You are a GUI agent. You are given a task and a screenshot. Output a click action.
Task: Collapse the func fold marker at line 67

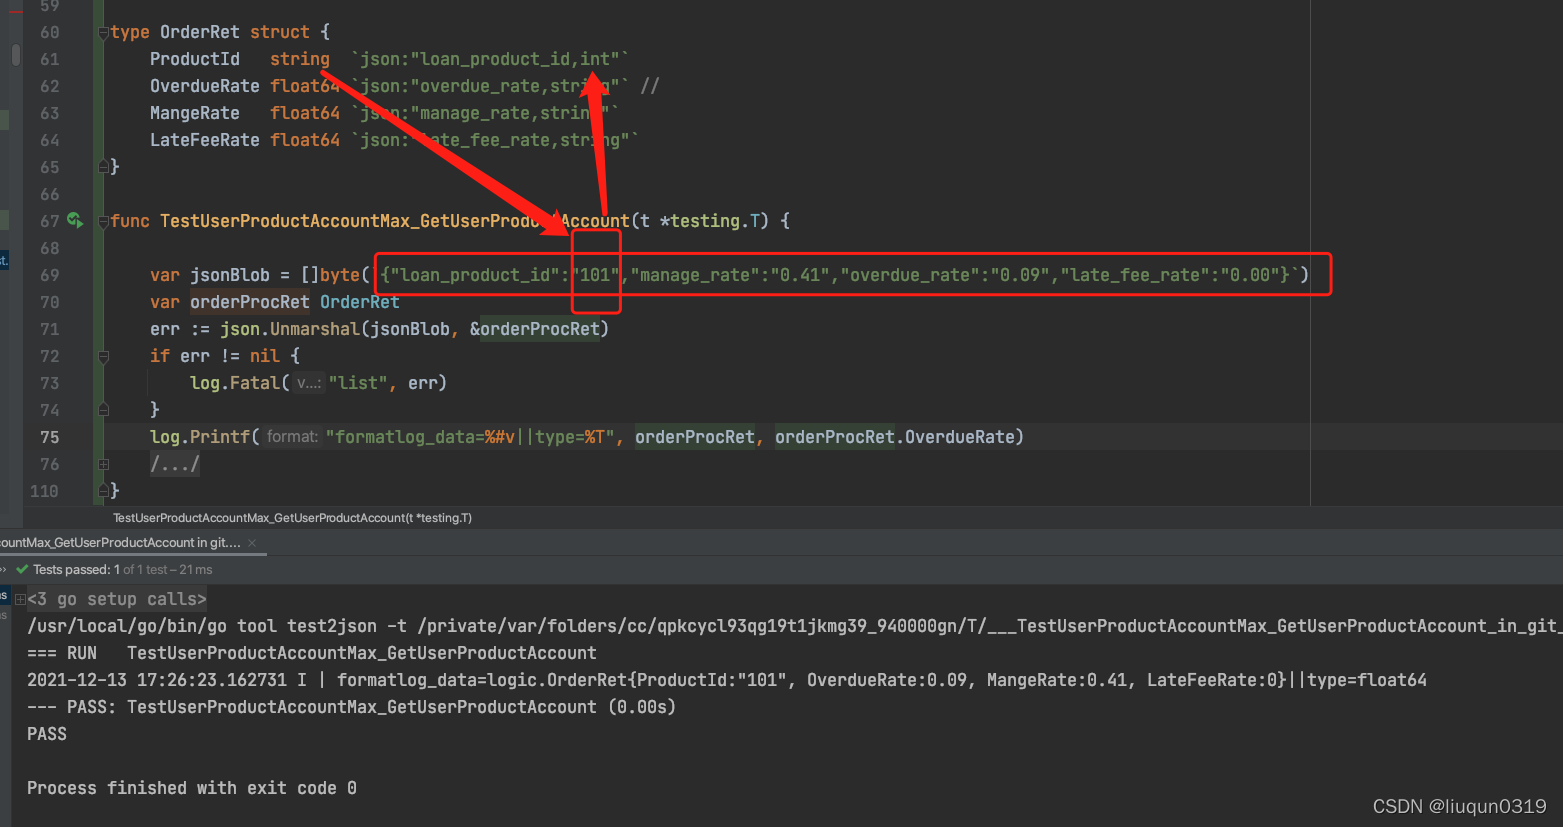pos(103,221)
